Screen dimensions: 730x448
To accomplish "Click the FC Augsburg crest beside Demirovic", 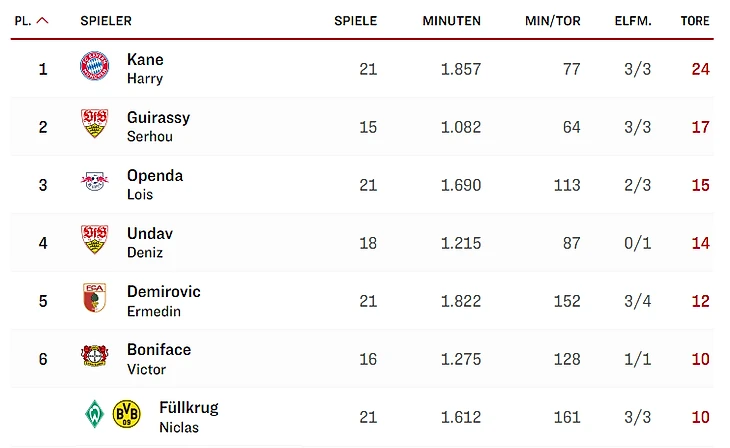I will coord(93,299).
